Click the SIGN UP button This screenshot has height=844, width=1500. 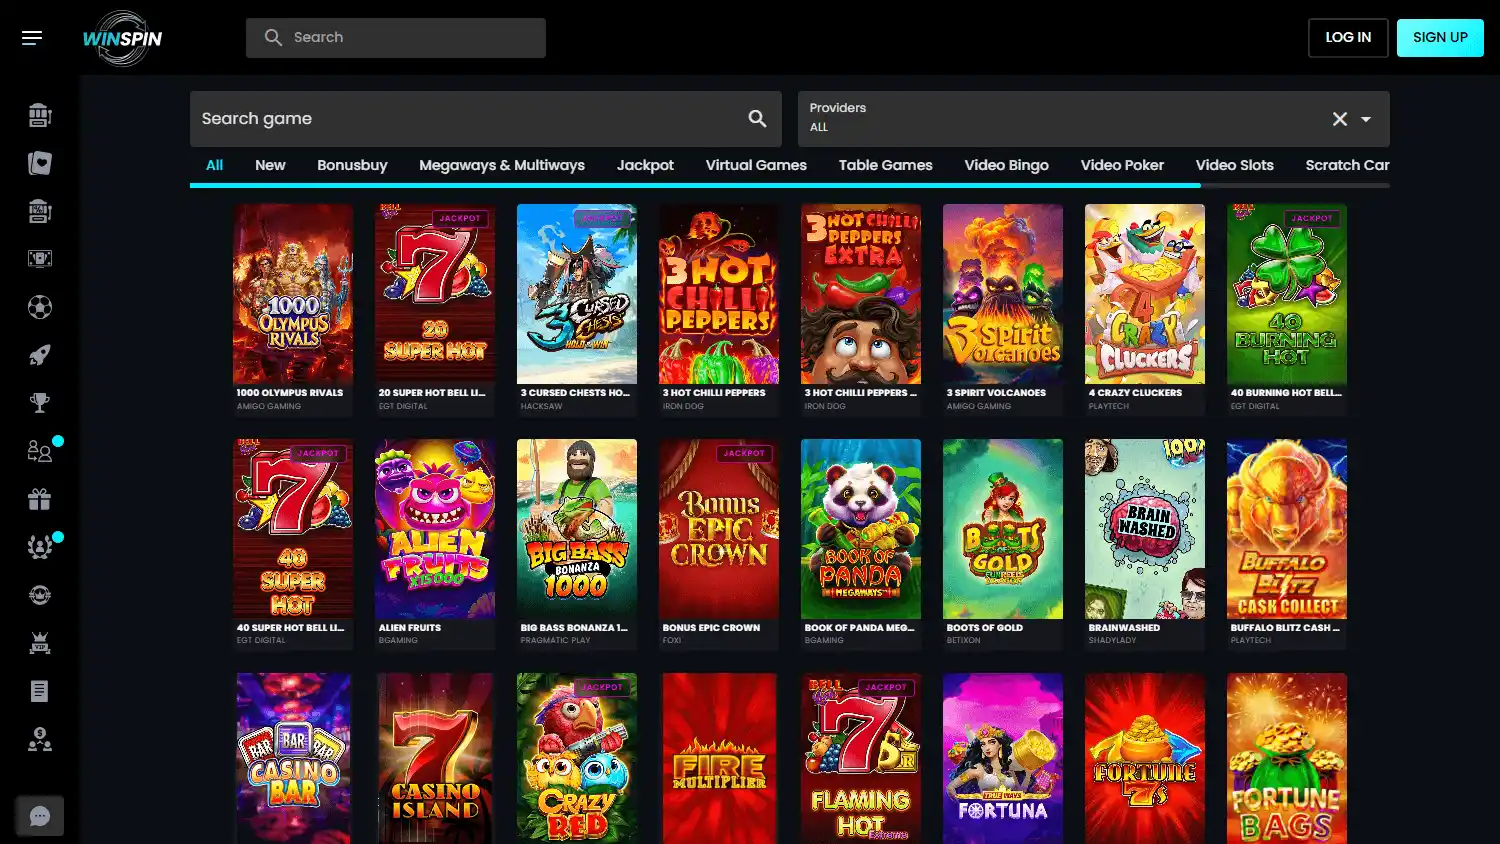(1440, 38)
